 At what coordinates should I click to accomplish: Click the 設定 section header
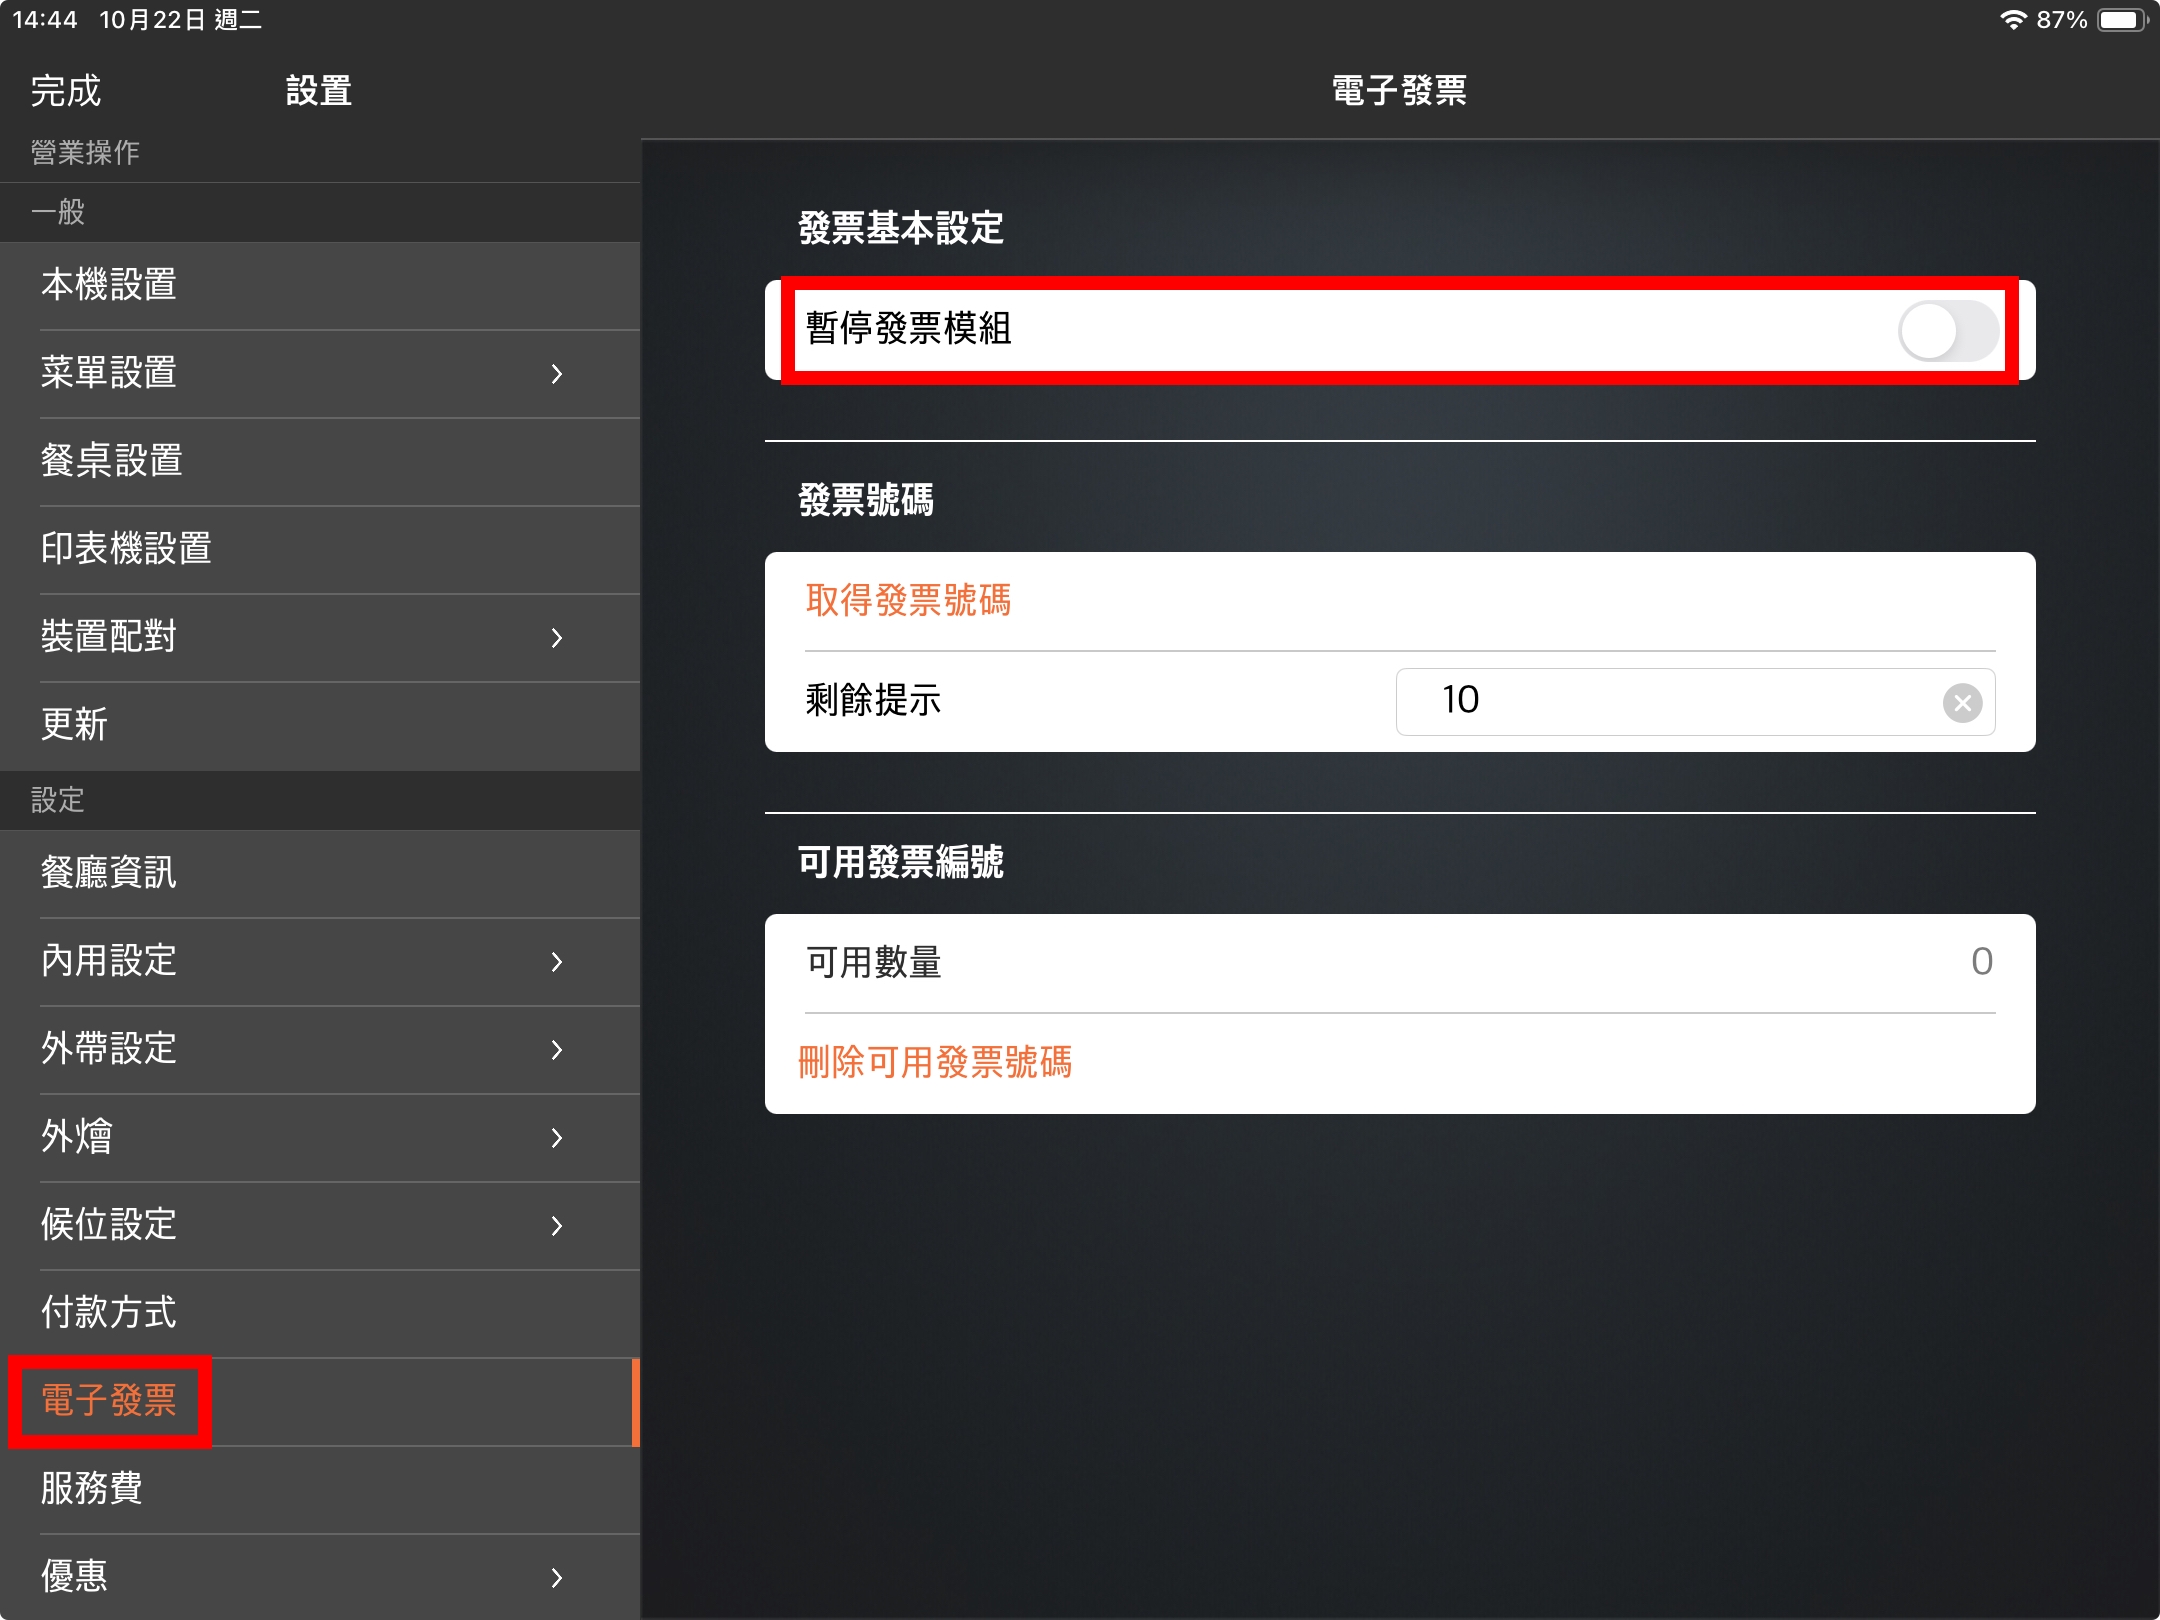pyautogui.click(x=57, y=800)
